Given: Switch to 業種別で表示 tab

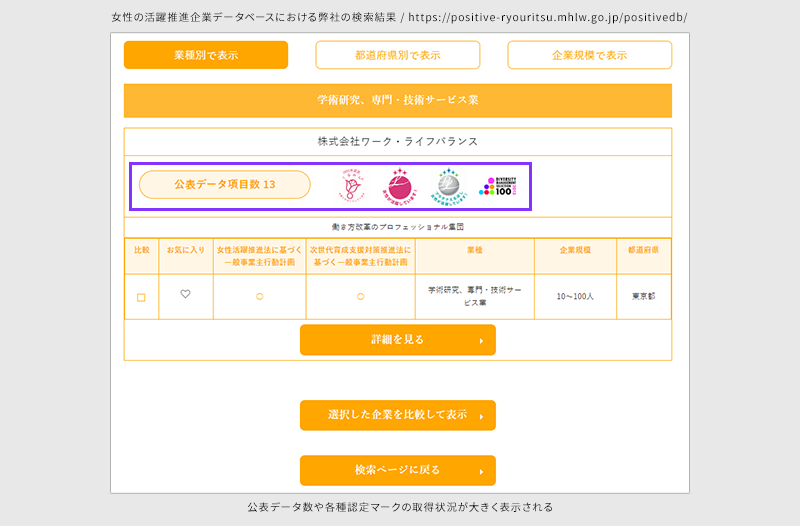Looking at the screenshot, I should (206, 55).
